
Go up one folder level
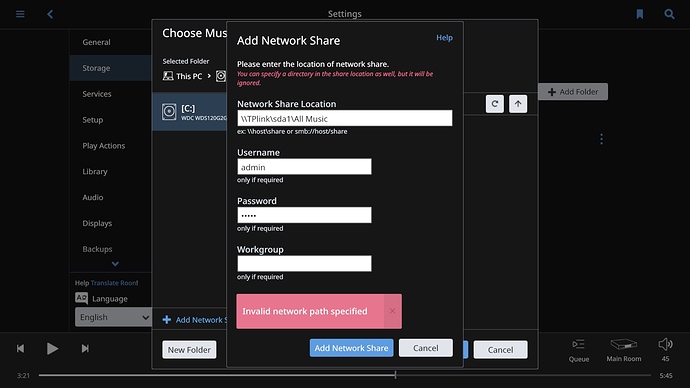pyautogui.click(x=518, y=104)
